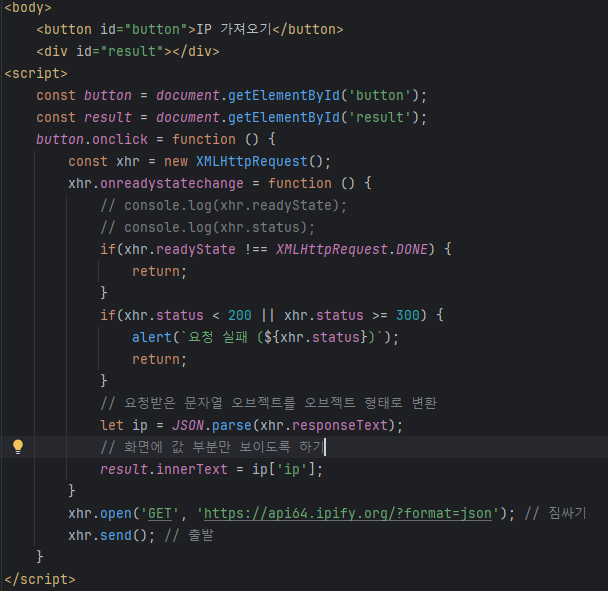Click comment "화면에 값 부분만 보이도록 하기"

click(x=212, y=447)
